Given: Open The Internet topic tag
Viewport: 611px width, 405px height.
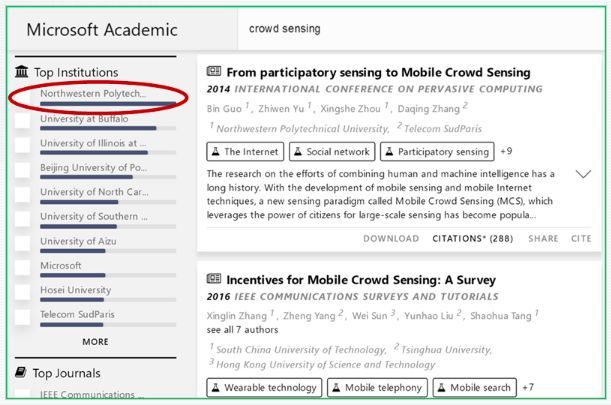Looking at the screenshot, I should 245,152.
